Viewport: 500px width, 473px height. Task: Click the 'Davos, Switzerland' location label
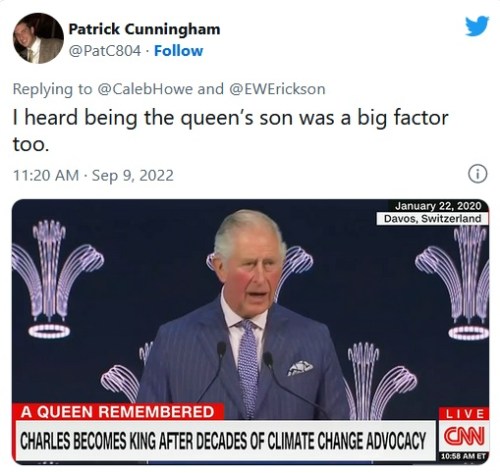point(432,219)
